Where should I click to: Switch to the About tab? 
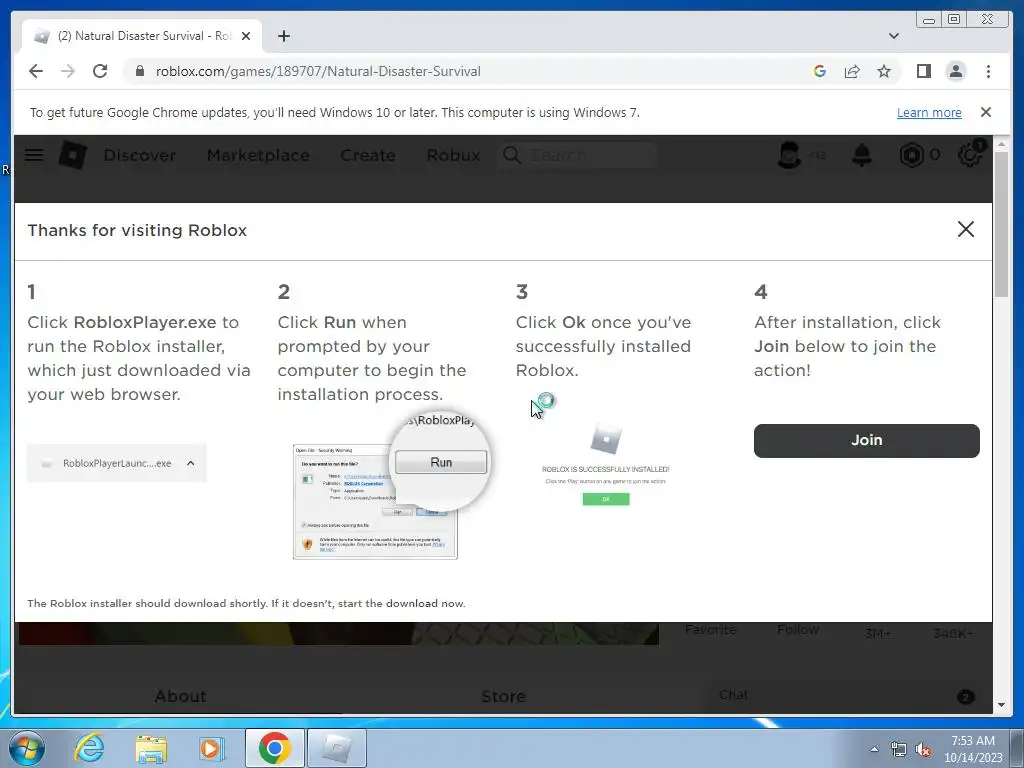click(x=180, y=696)
